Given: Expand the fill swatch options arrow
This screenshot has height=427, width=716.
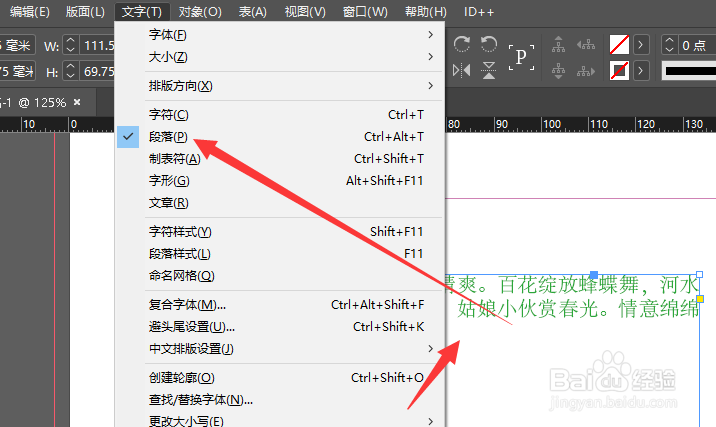Looking at the screenshot, I should (x=641, y=45).
